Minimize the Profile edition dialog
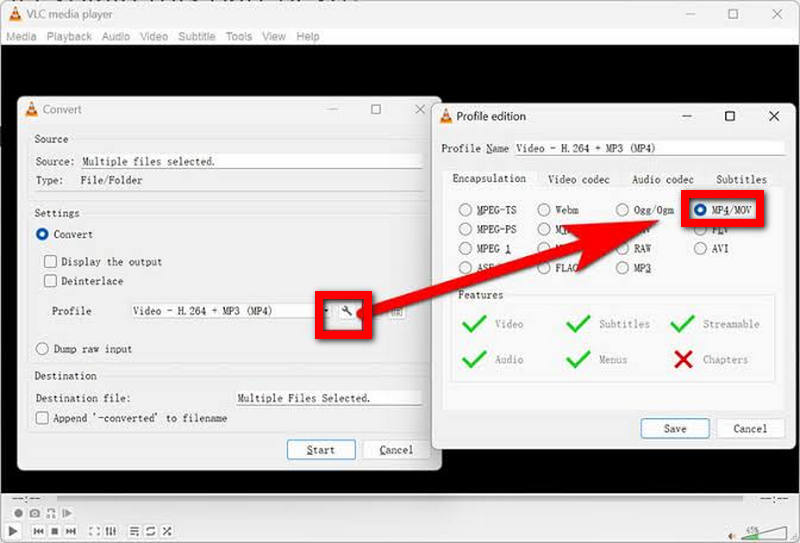Screen dimensions: 800x543 click(x=687, y=116)
